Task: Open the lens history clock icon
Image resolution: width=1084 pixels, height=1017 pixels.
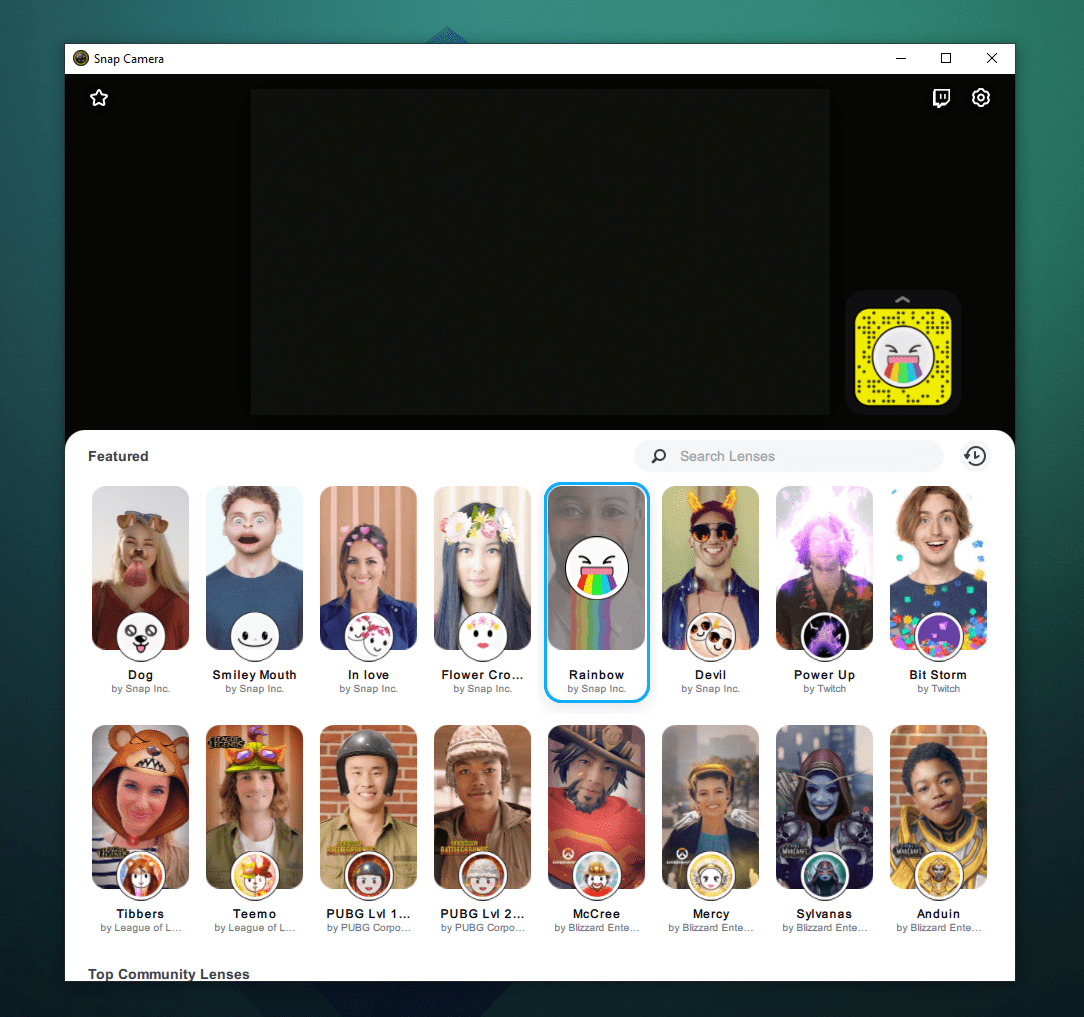Action: click(975, 456)
